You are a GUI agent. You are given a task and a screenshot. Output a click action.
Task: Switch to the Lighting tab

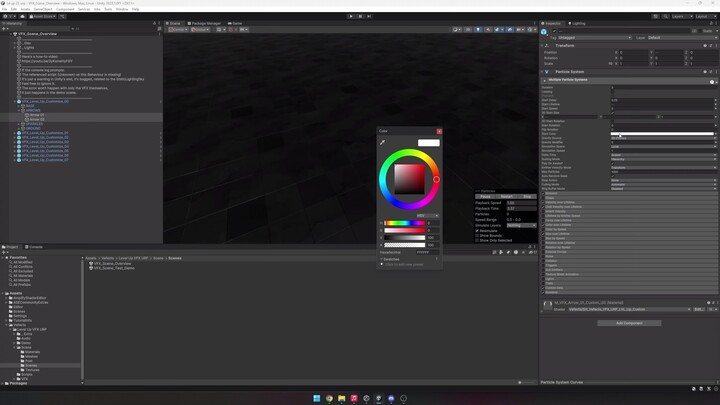point(577,23)
